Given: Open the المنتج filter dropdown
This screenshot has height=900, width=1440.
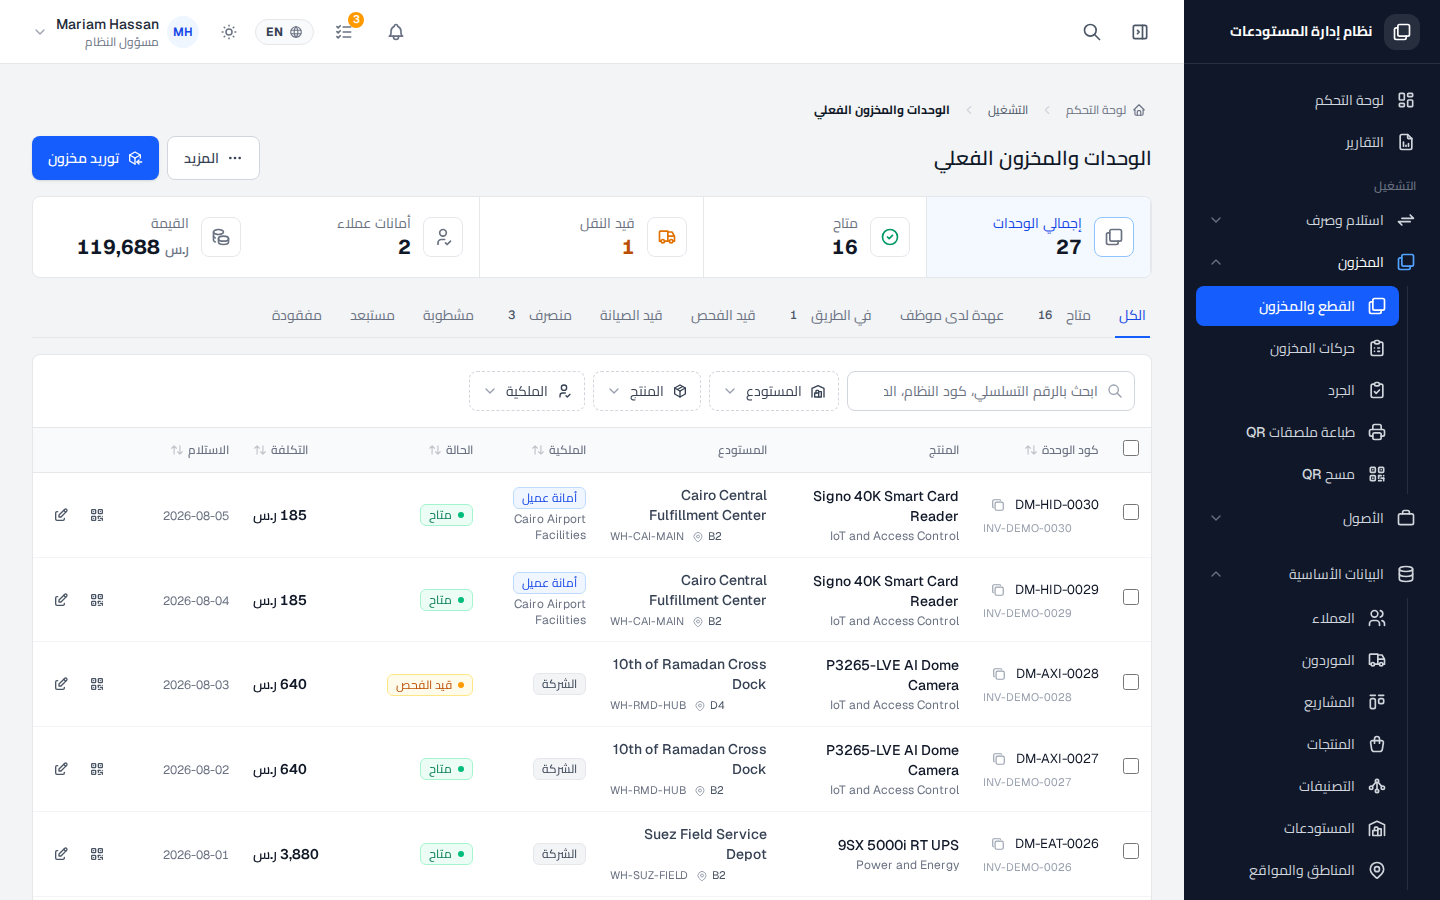Looking at the screenshot, I should tap(647, 391).
